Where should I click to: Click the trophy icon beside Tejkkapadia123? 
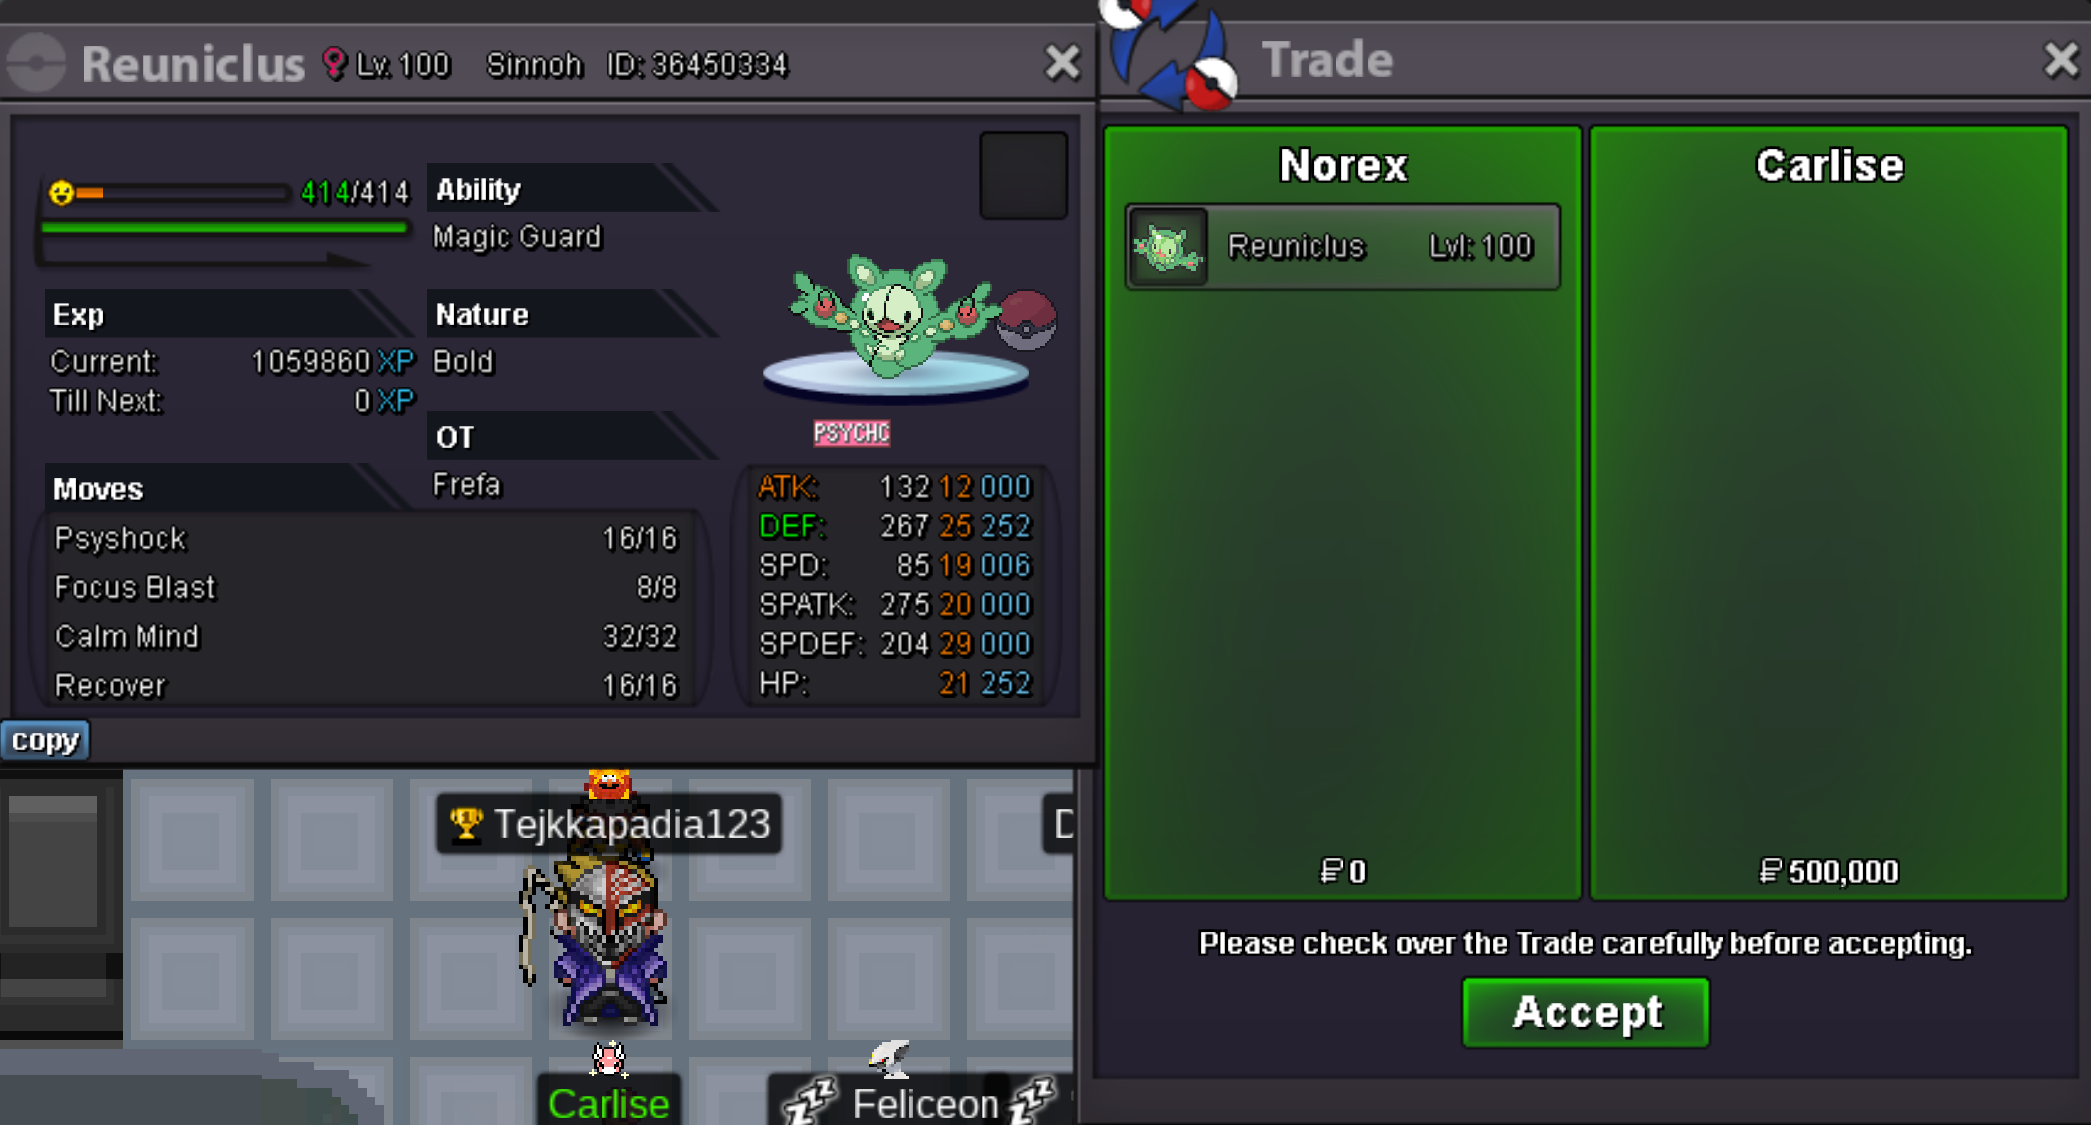(x=465, y=824)
